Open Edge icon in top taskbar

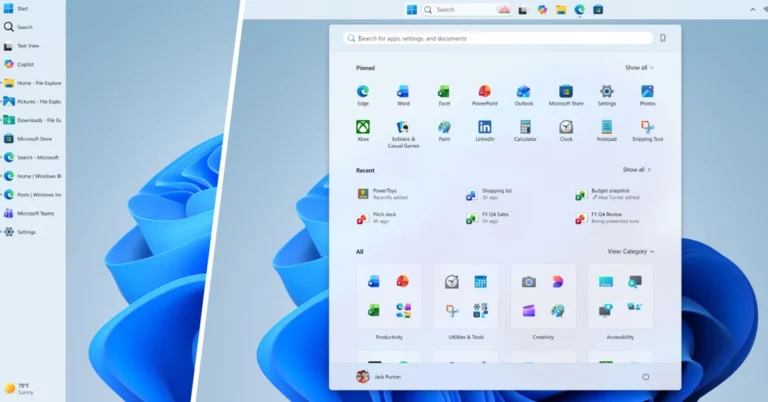pos(579,10)
